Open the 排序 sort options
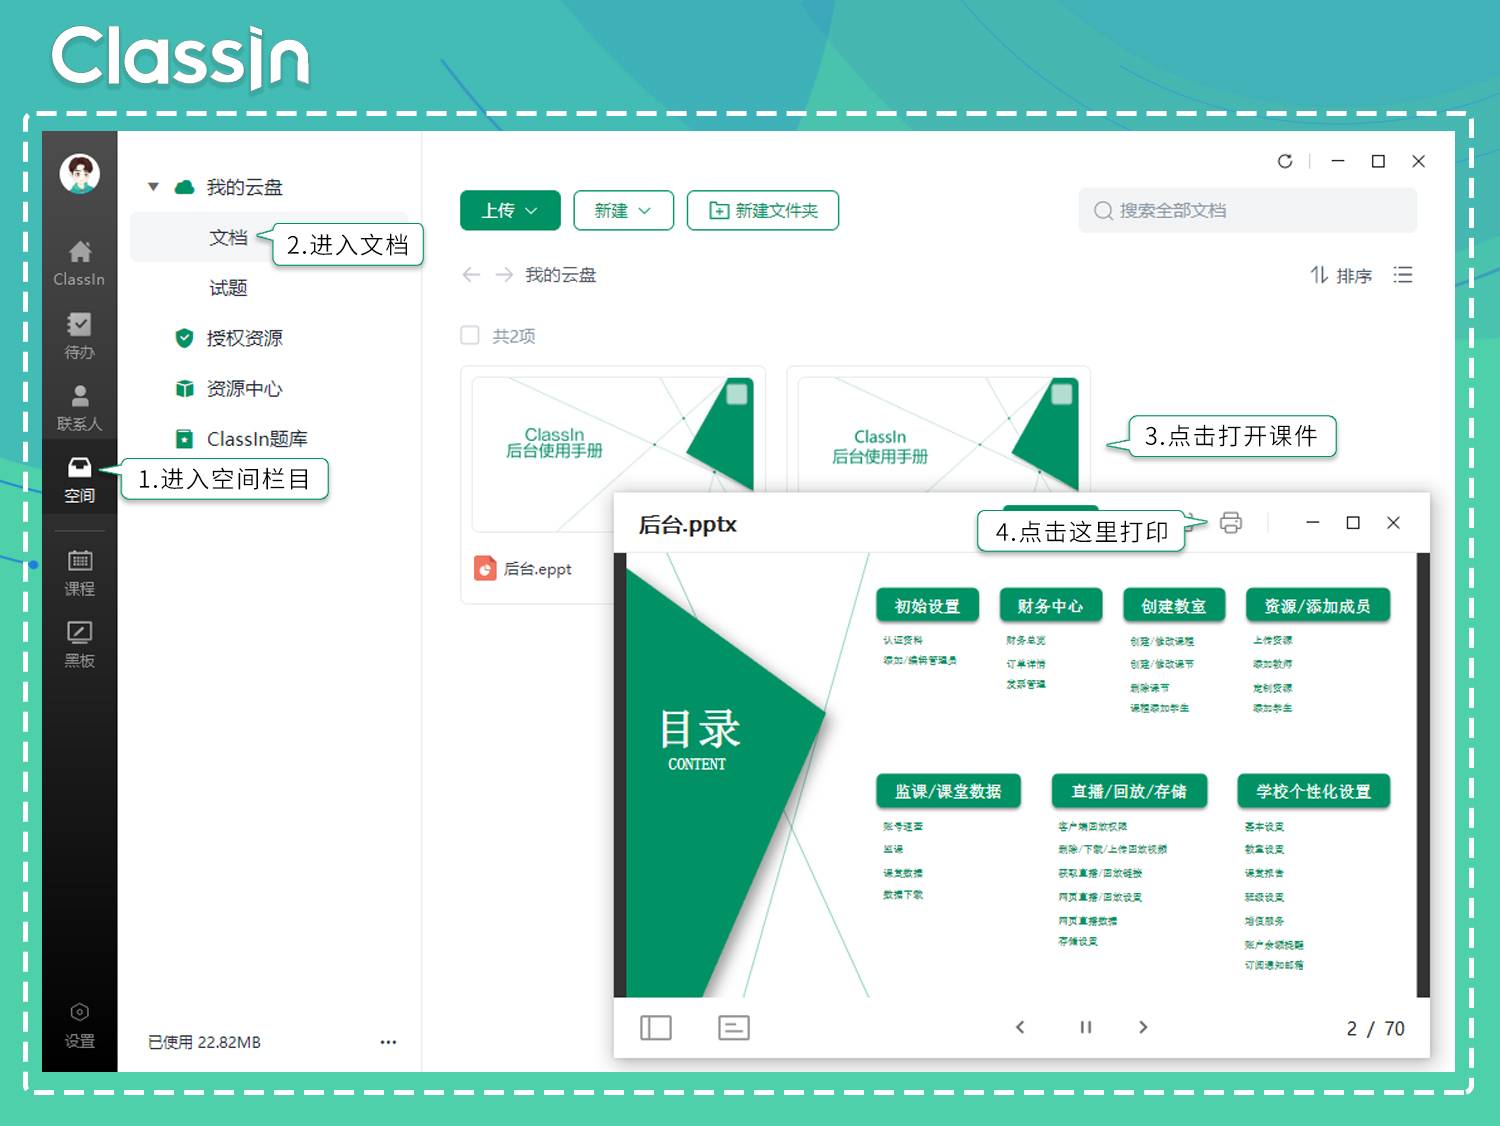The width and height of the screenshot is (1500, 1126). pos(1341,275)
